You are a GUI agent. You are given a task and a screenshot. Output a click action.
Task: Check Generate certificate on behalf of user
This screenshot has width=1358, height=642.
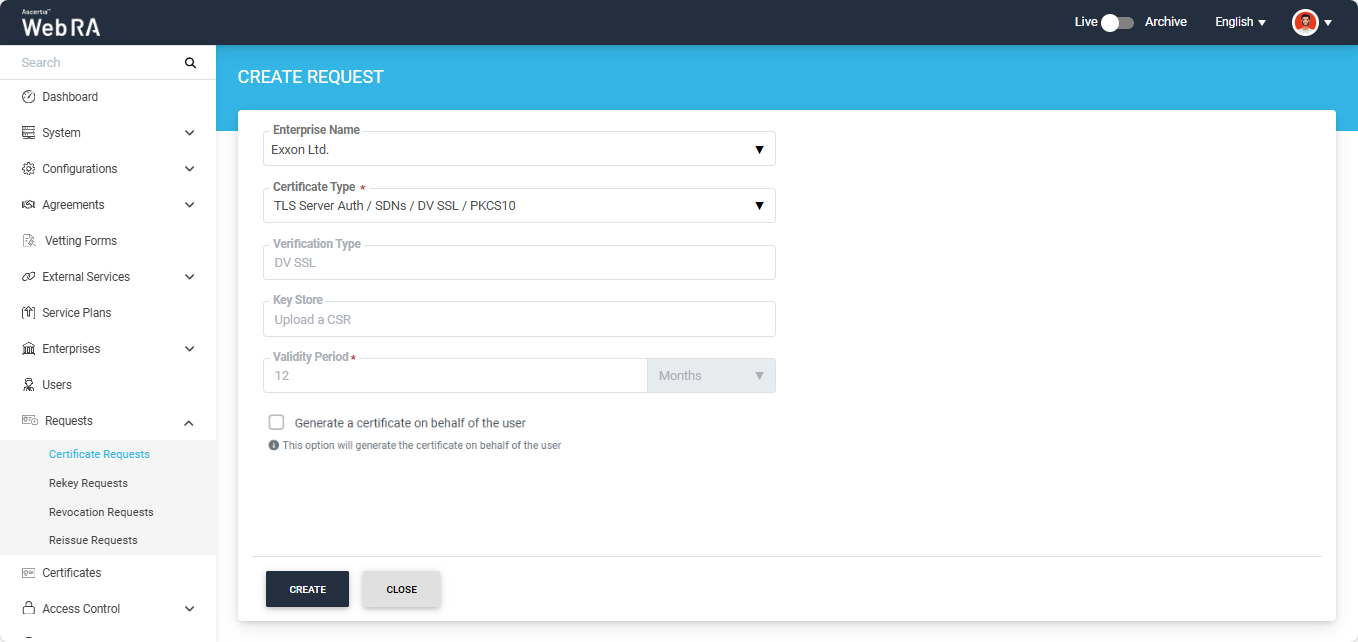click(277, 423)
